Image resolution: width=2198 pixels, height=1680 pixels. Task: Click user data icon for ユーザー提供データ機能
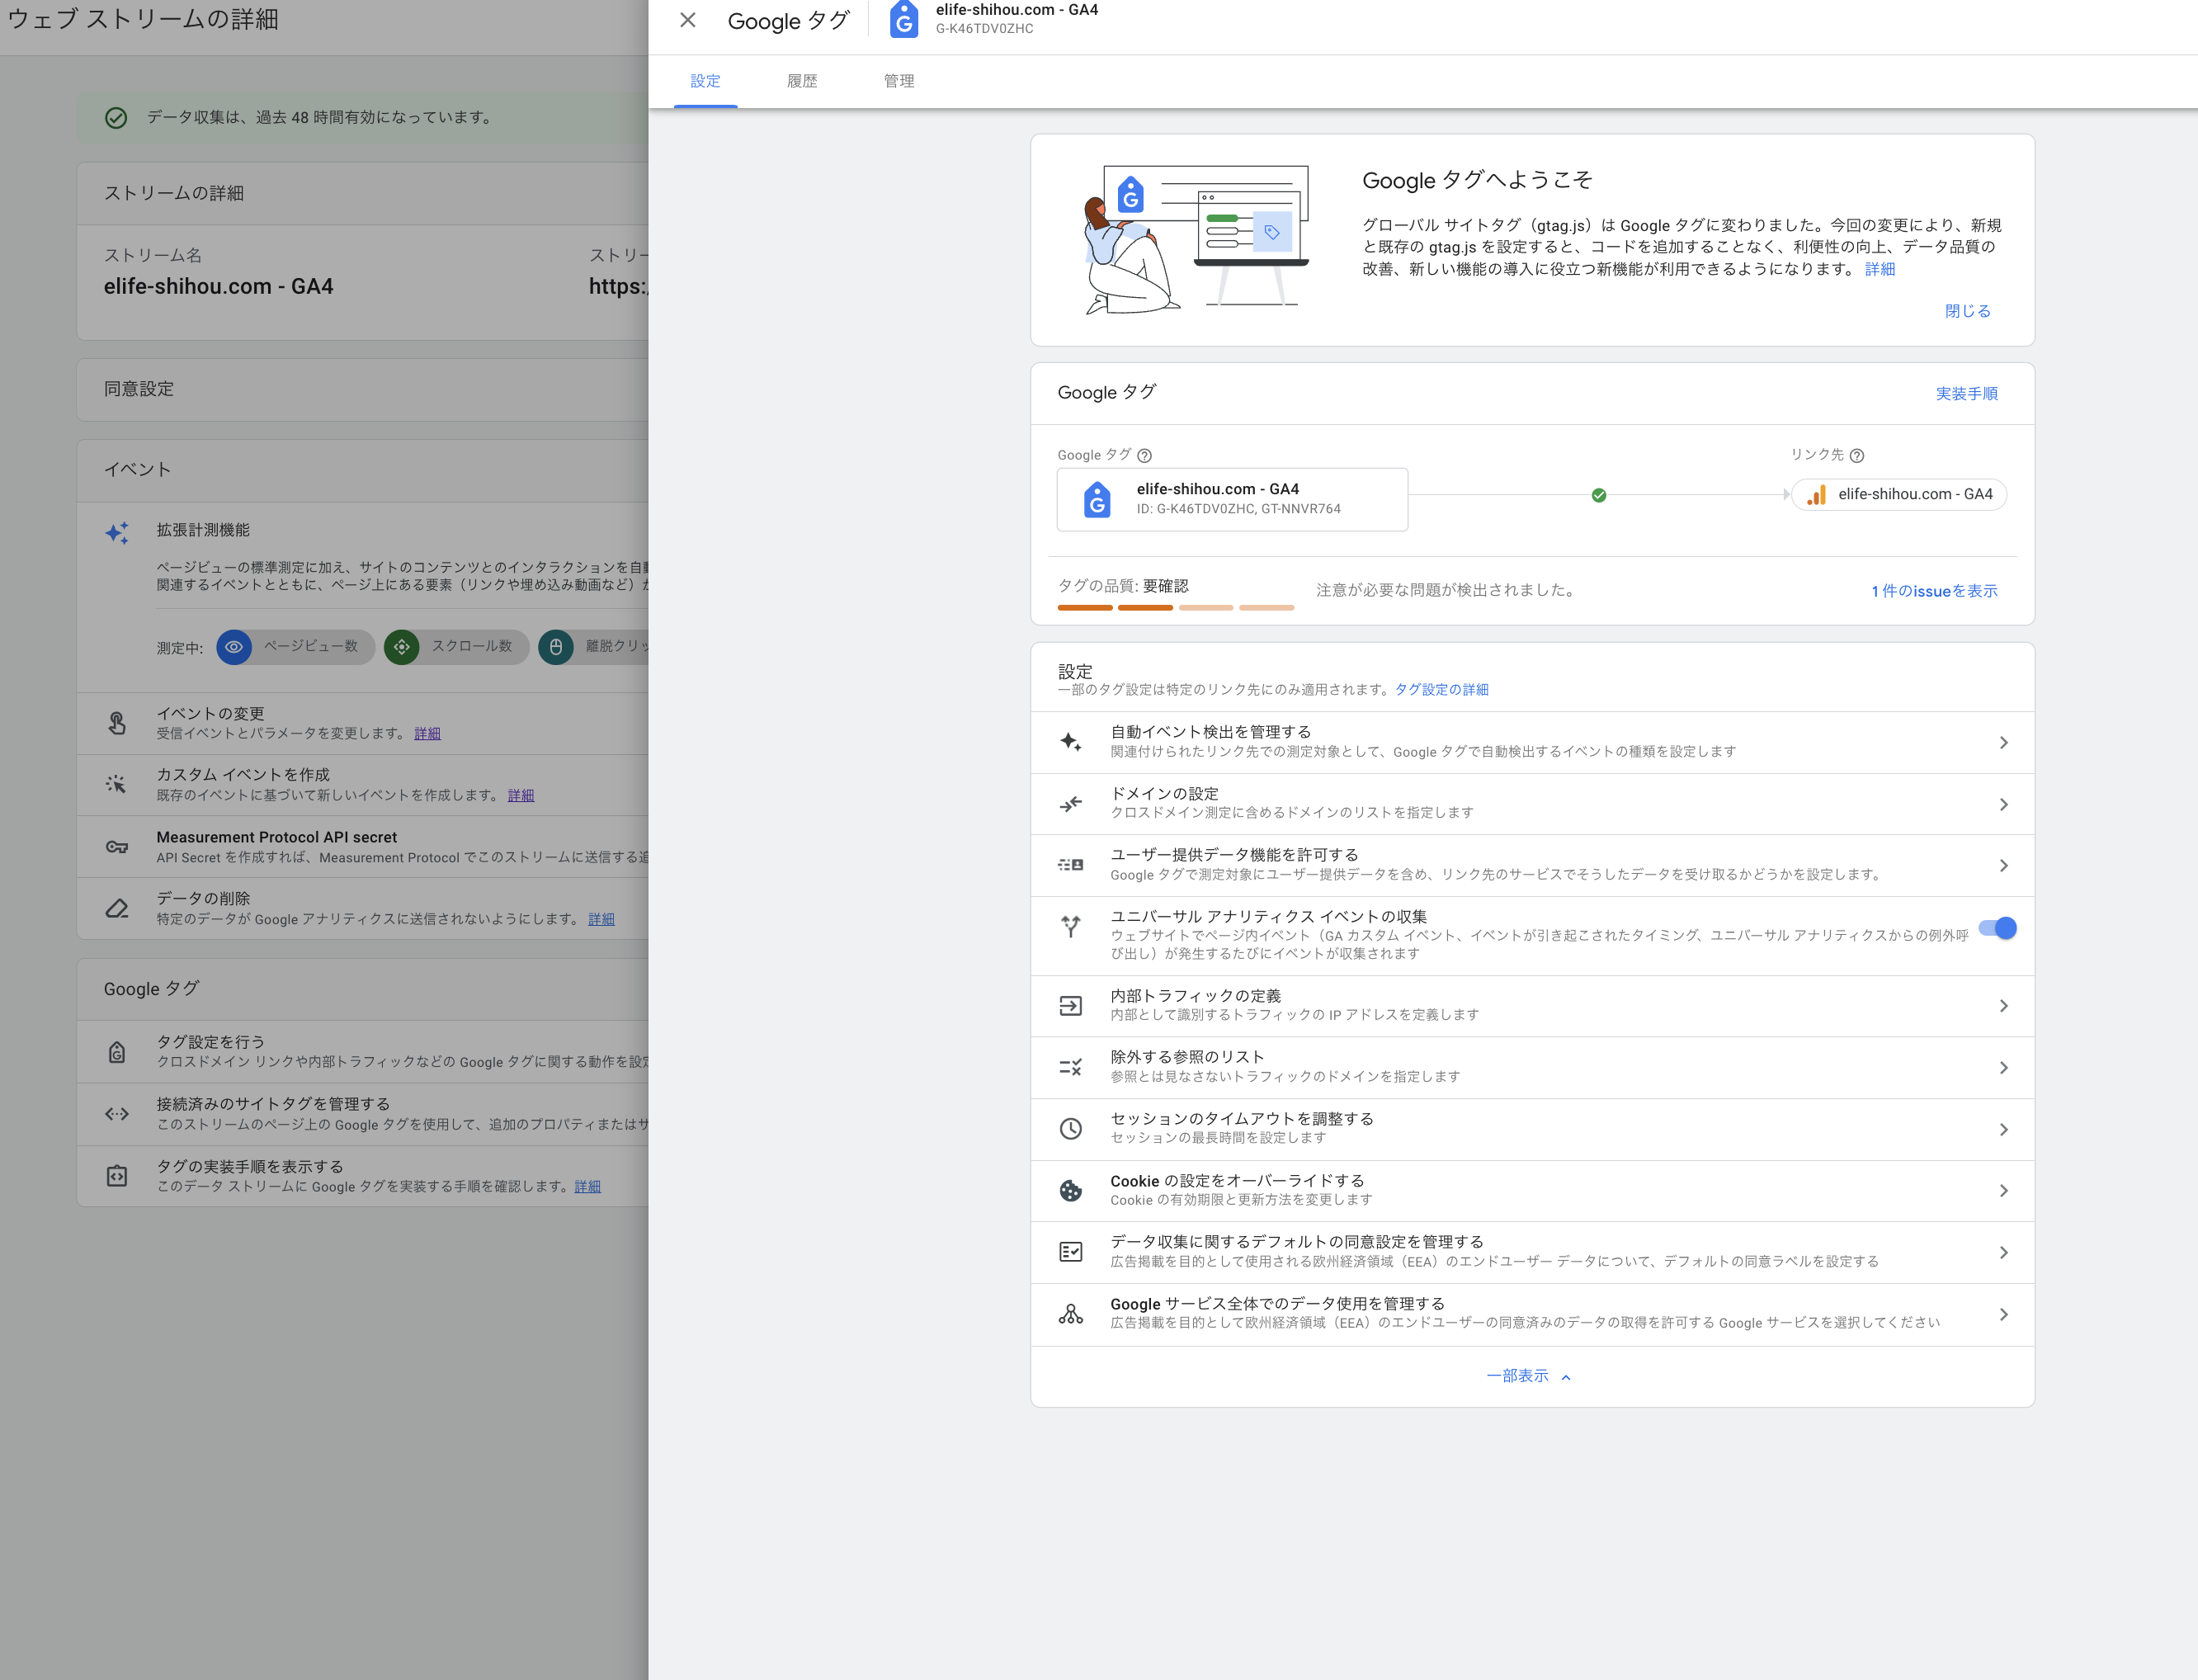1070,865
